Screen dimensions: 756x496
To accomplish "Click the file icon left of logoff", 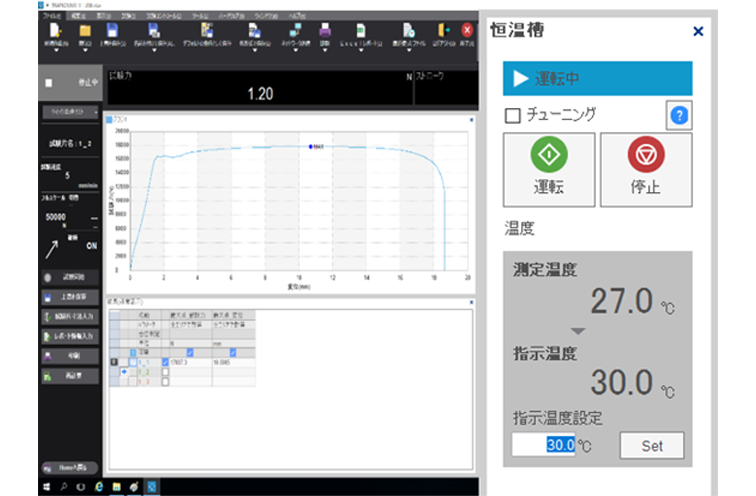I will tap(408, 31).
